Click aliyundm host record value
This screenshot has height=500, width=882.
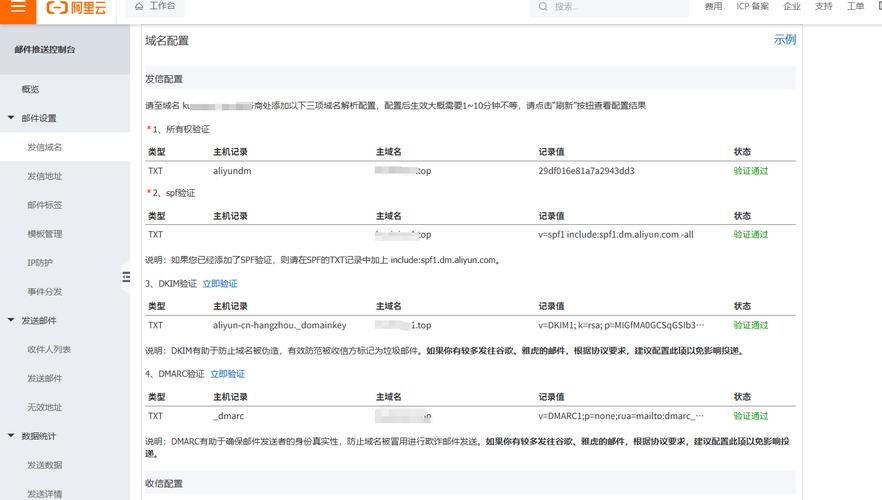232,171
